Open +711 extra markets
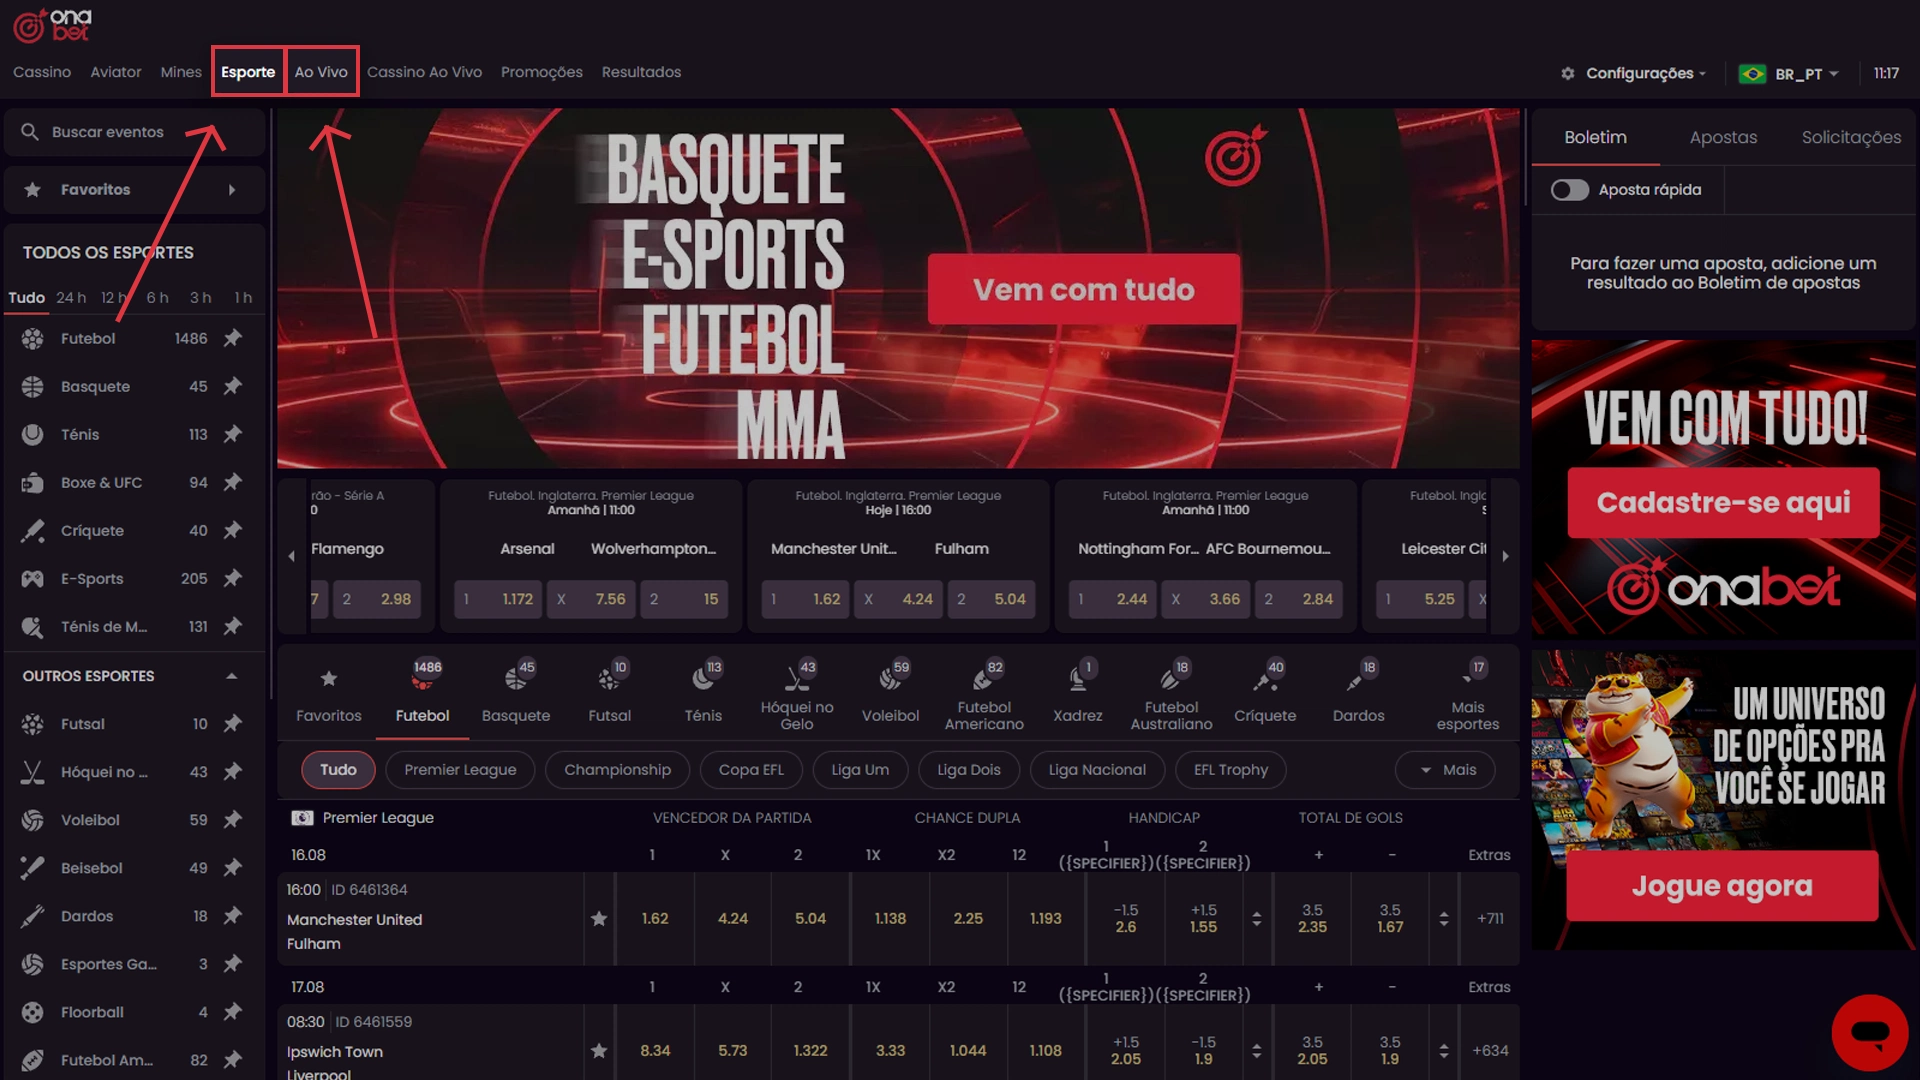The image size is (1920, 1080). coord(1490,919)
